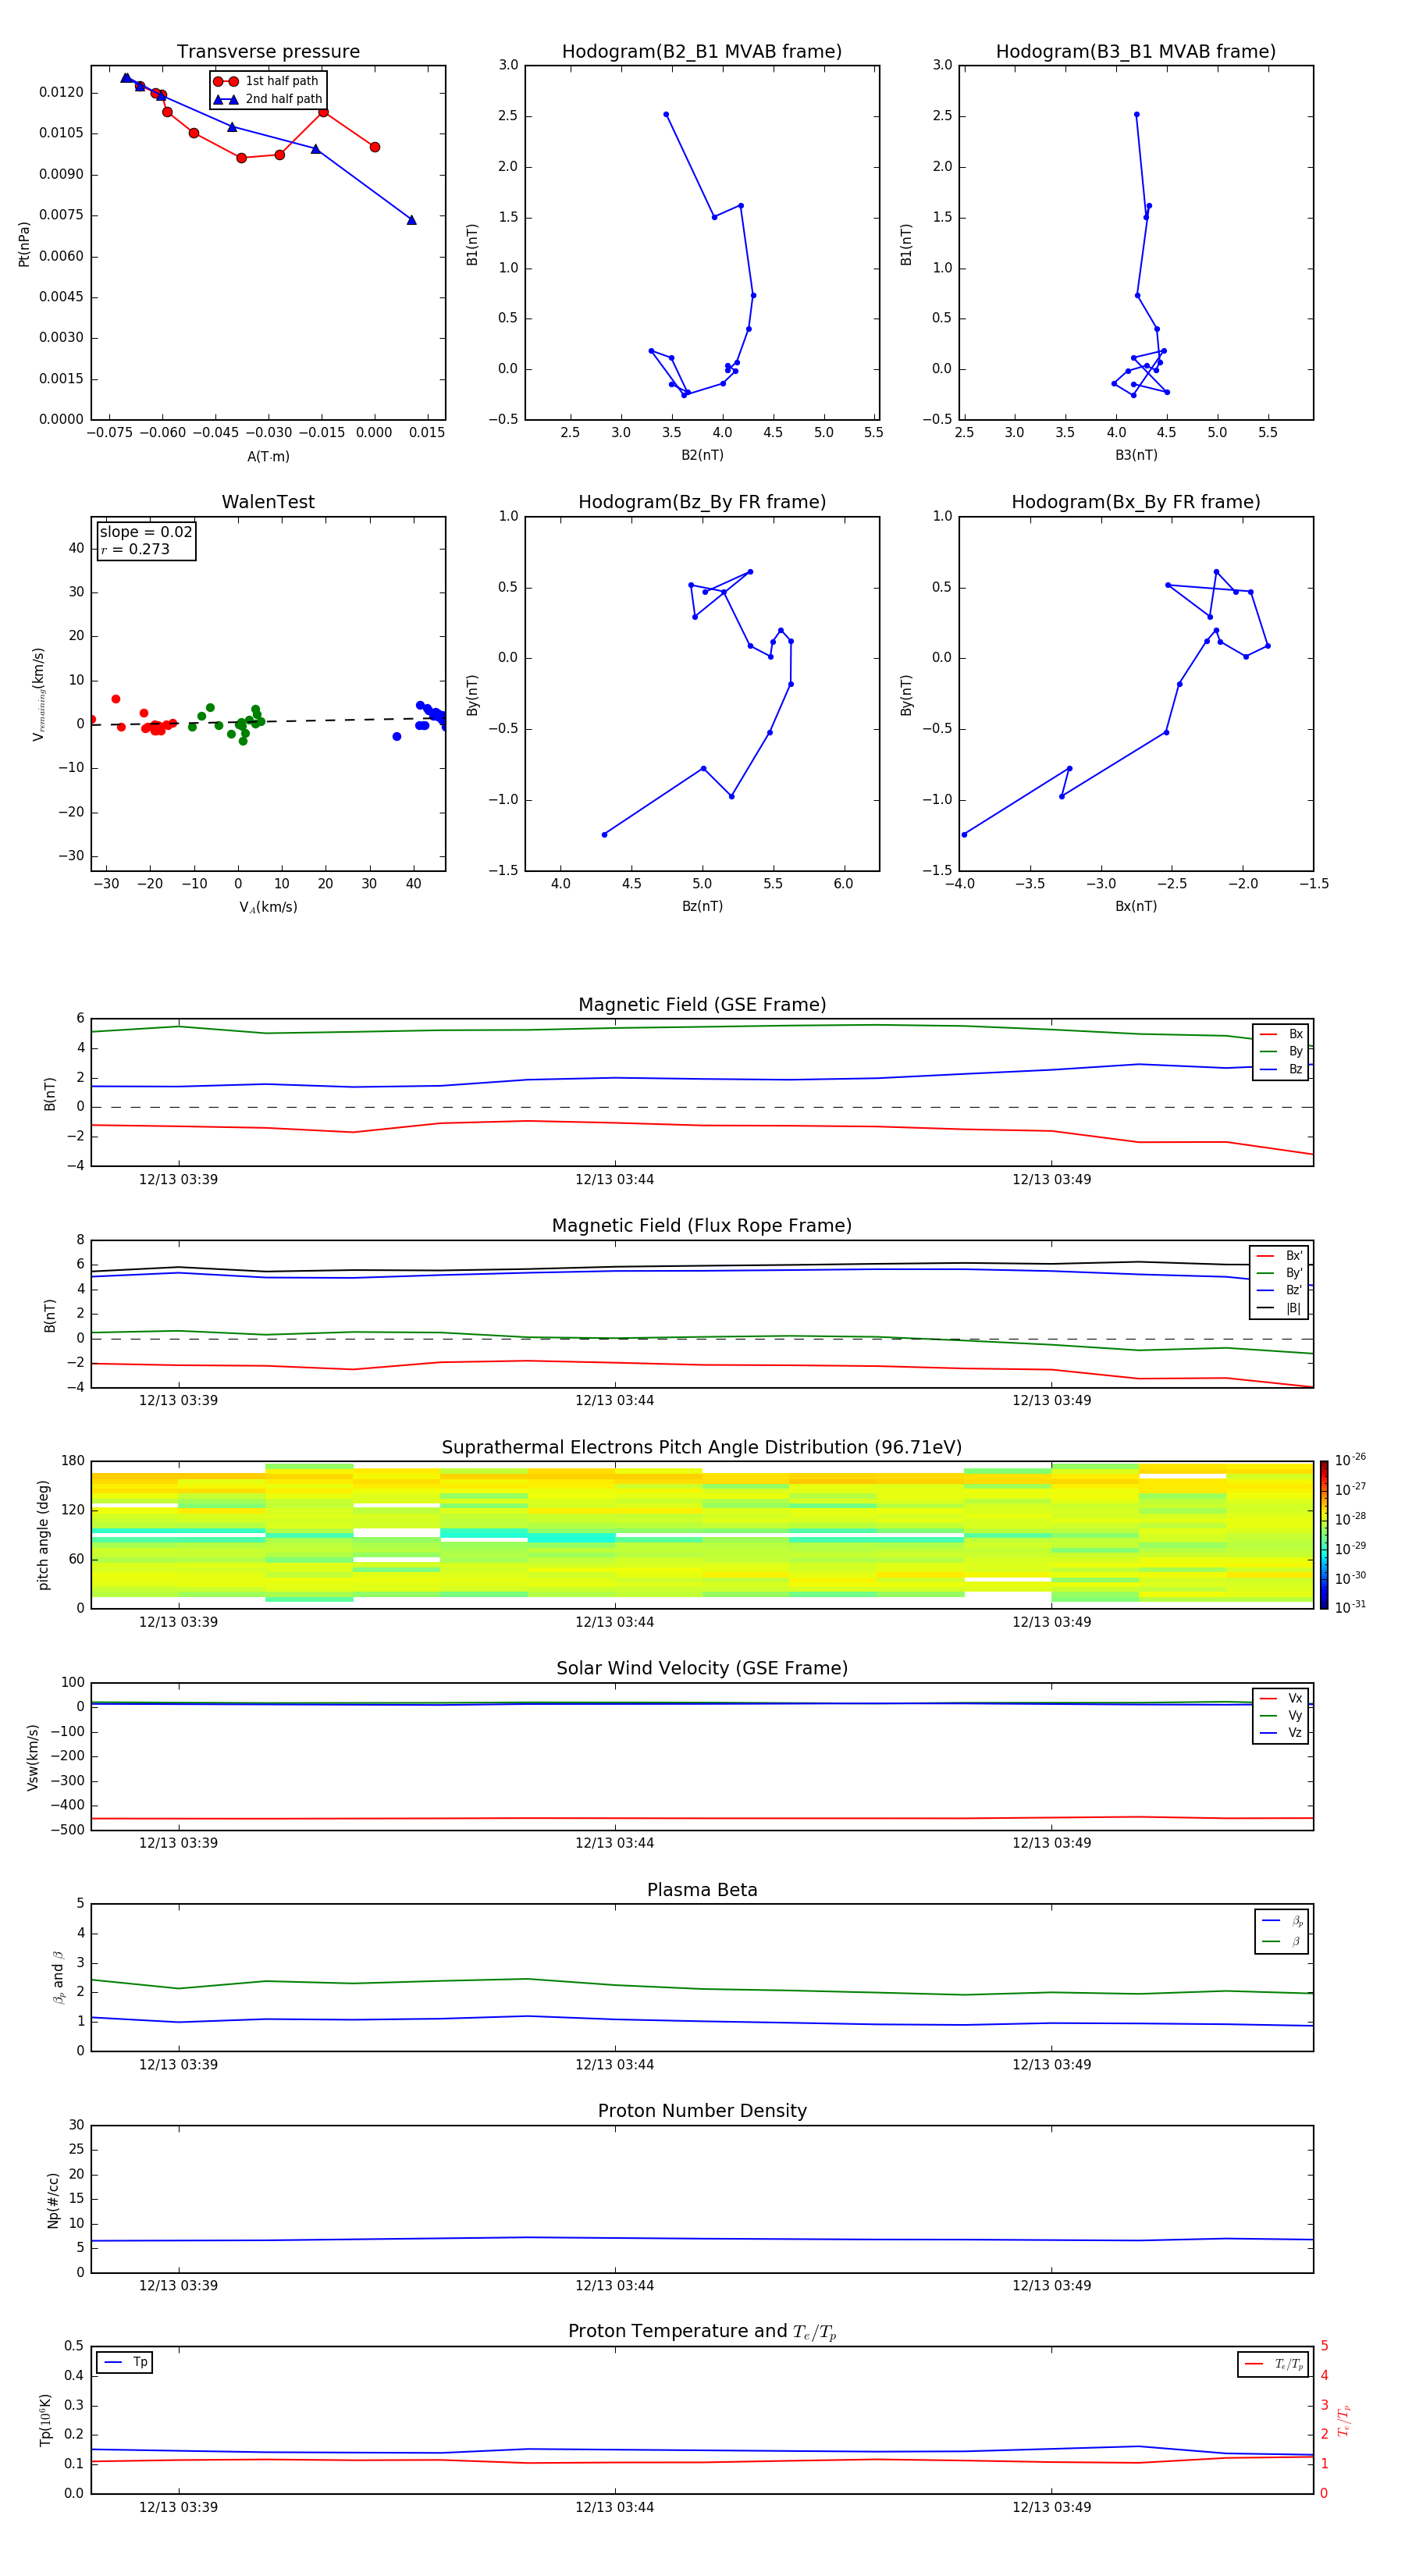
Task: Click the "Bx'" legend entry in flux rope frame
Action: tap(1280, 1256)
